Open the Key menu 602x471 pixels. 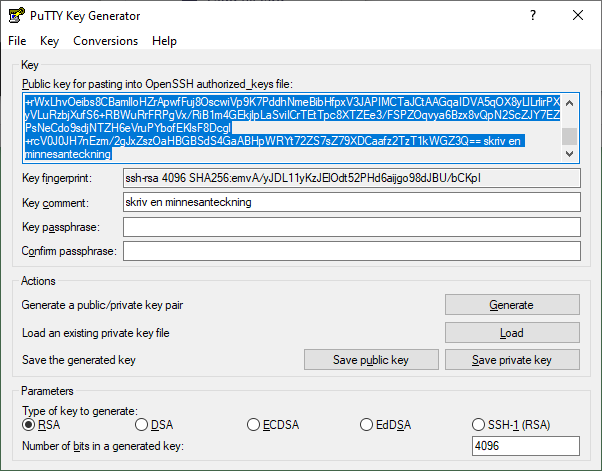[x=50, y=41]
